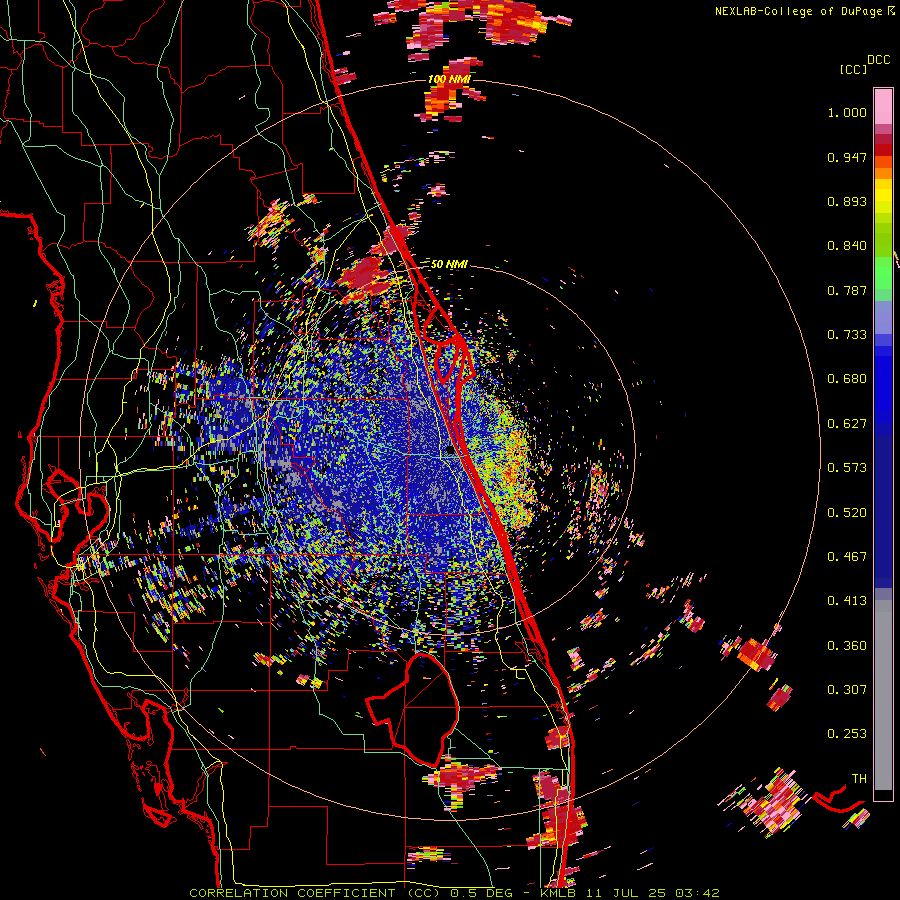Click the 0.5 DEG elevation text
Viewport: 900px width, 900px height.
click(x=481, y=893)
